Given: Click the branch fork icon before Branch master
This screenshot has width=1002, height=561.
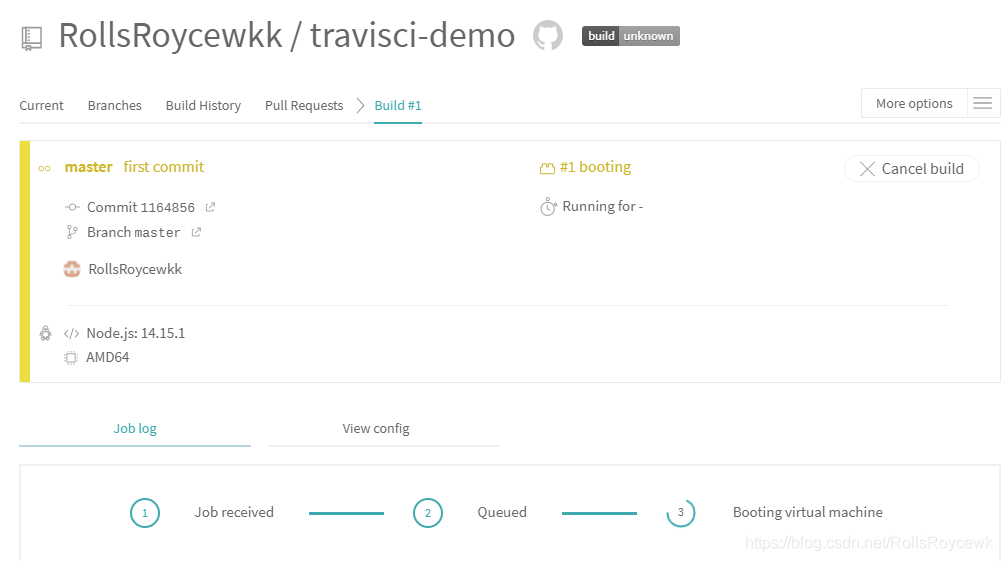Looking at the screenshot, I should pos(72,232).
